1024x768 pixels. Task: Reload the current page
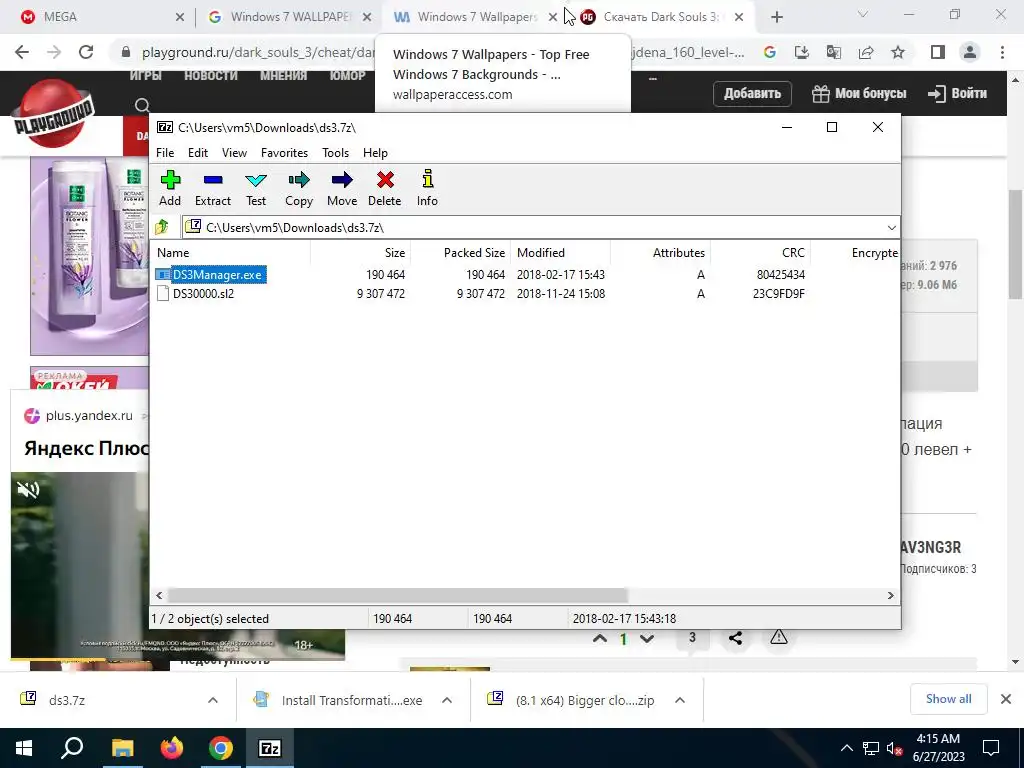click(86, 52)
